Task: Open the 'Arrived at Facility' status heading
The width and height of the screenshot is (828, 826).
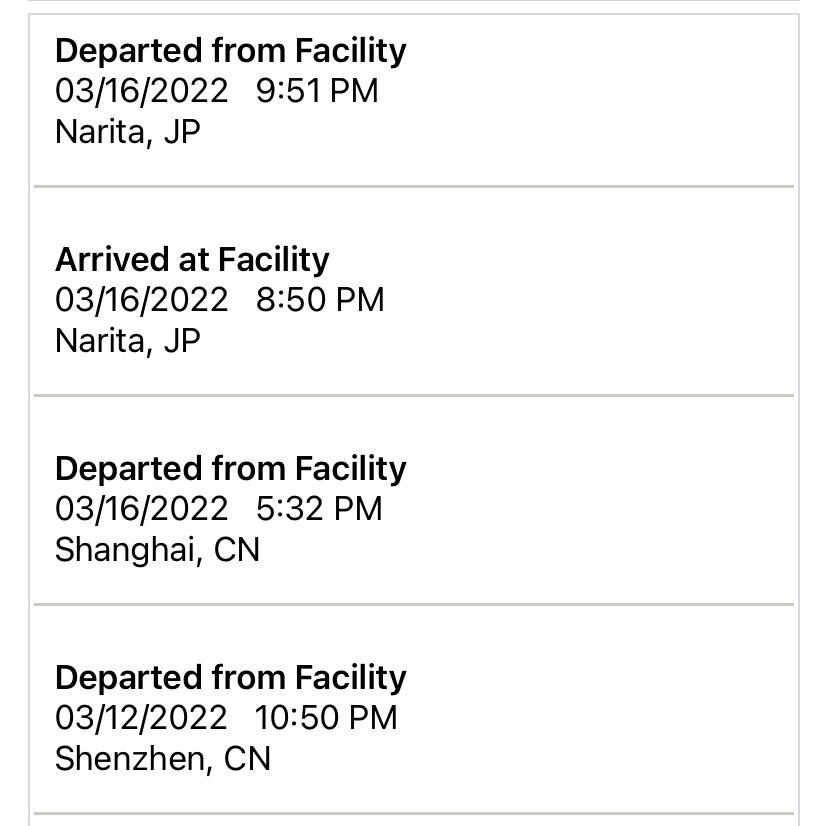Action: click(192, 260)
